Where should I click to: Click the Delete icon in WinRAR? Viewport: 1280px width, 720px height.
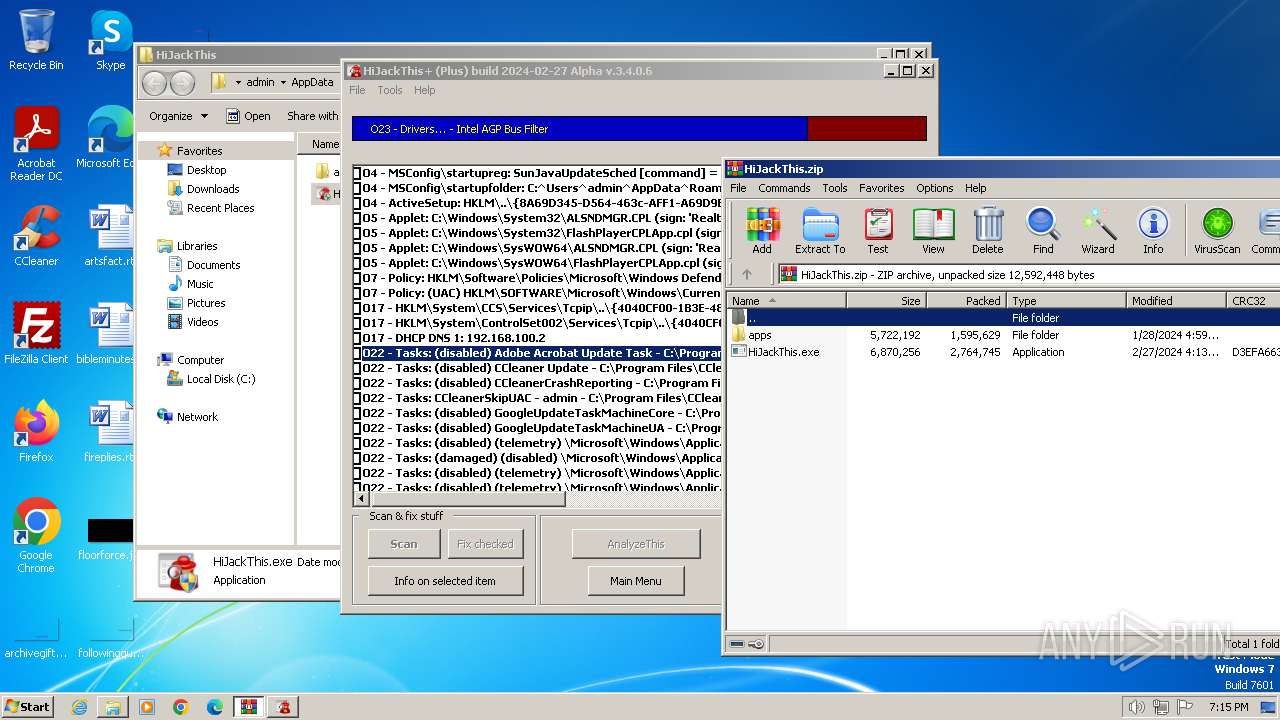tap(987, 231)
